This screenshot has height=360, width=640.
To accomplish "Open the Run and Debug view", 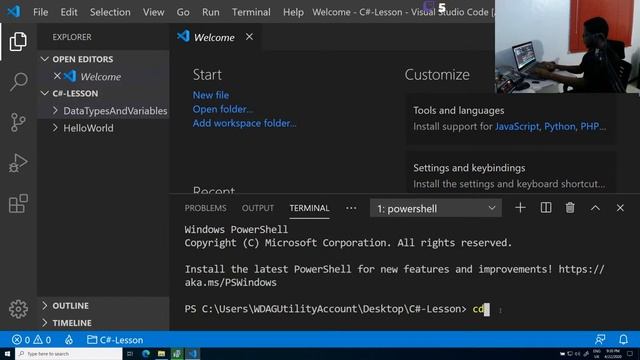I will pos(18,163).
